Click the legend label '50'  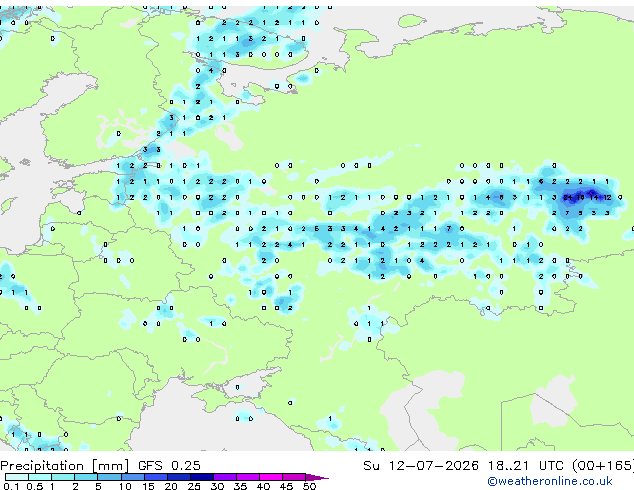pyautogui.click(x=309, y=486)
